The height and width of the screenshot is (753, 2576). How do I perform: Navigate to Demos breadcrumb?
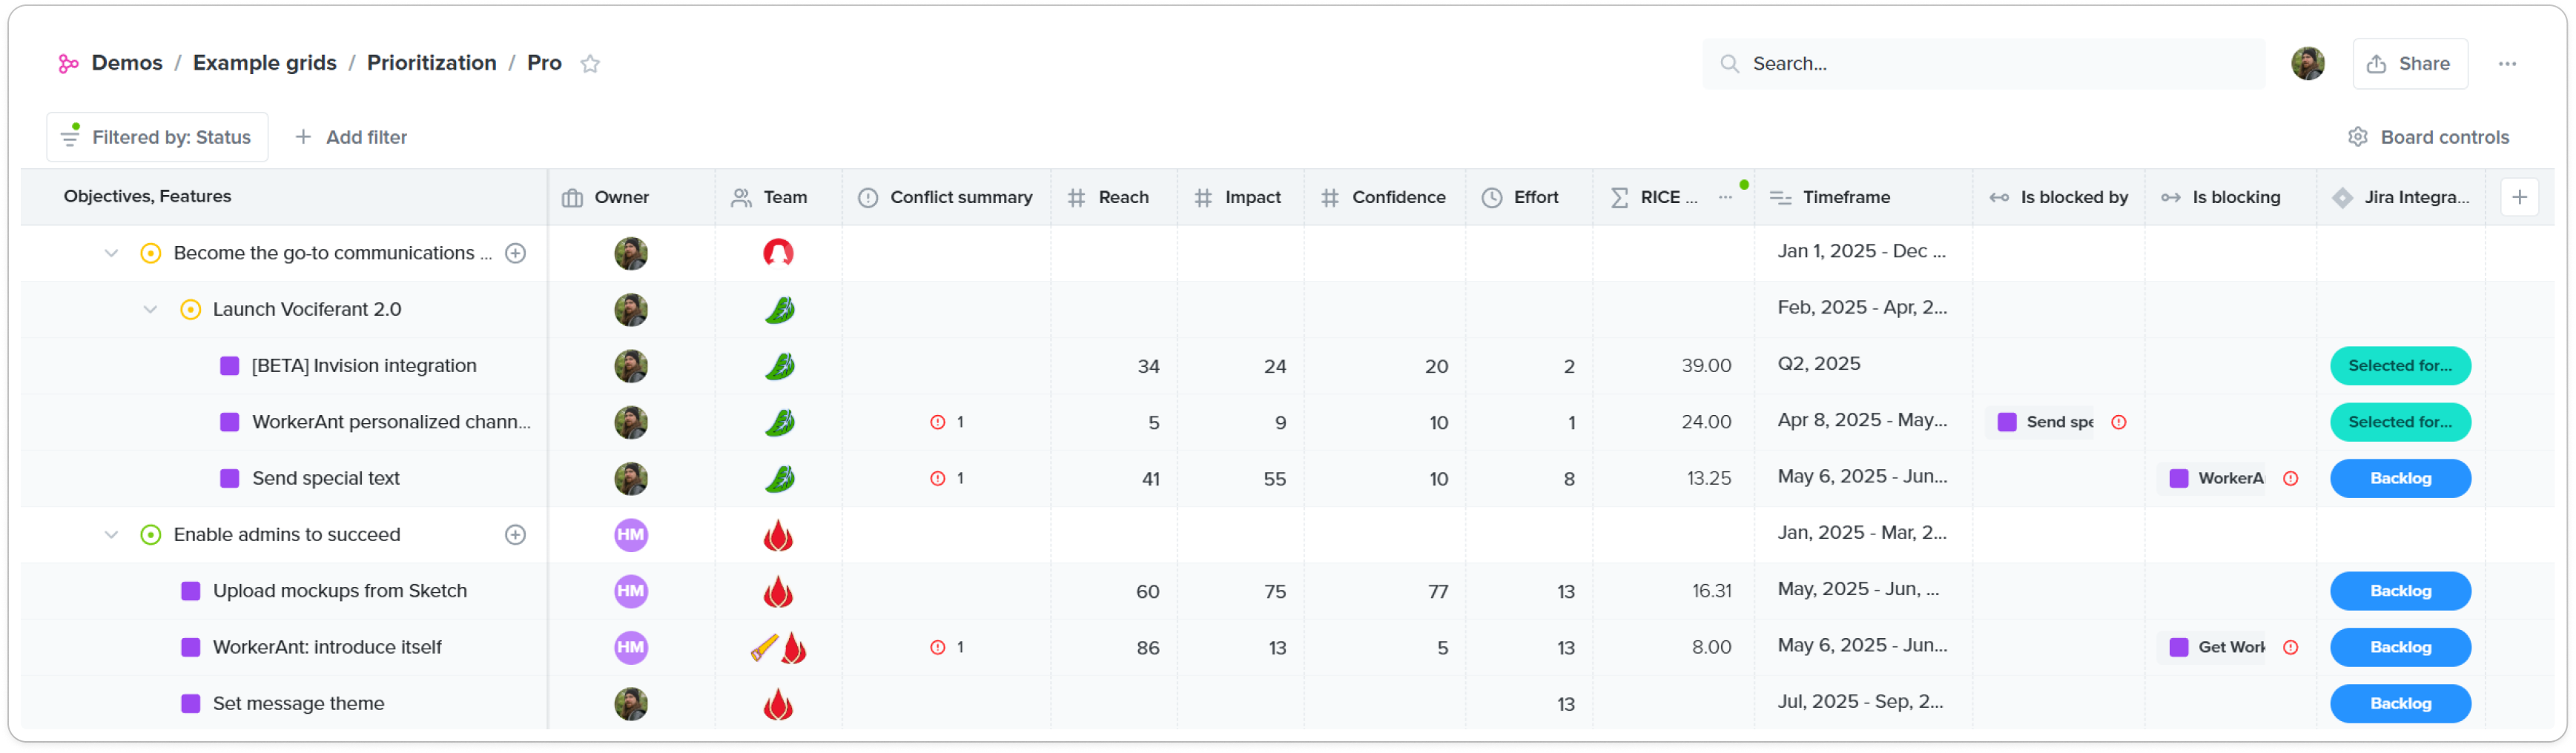pyautogui.click(x=127, y=63)
